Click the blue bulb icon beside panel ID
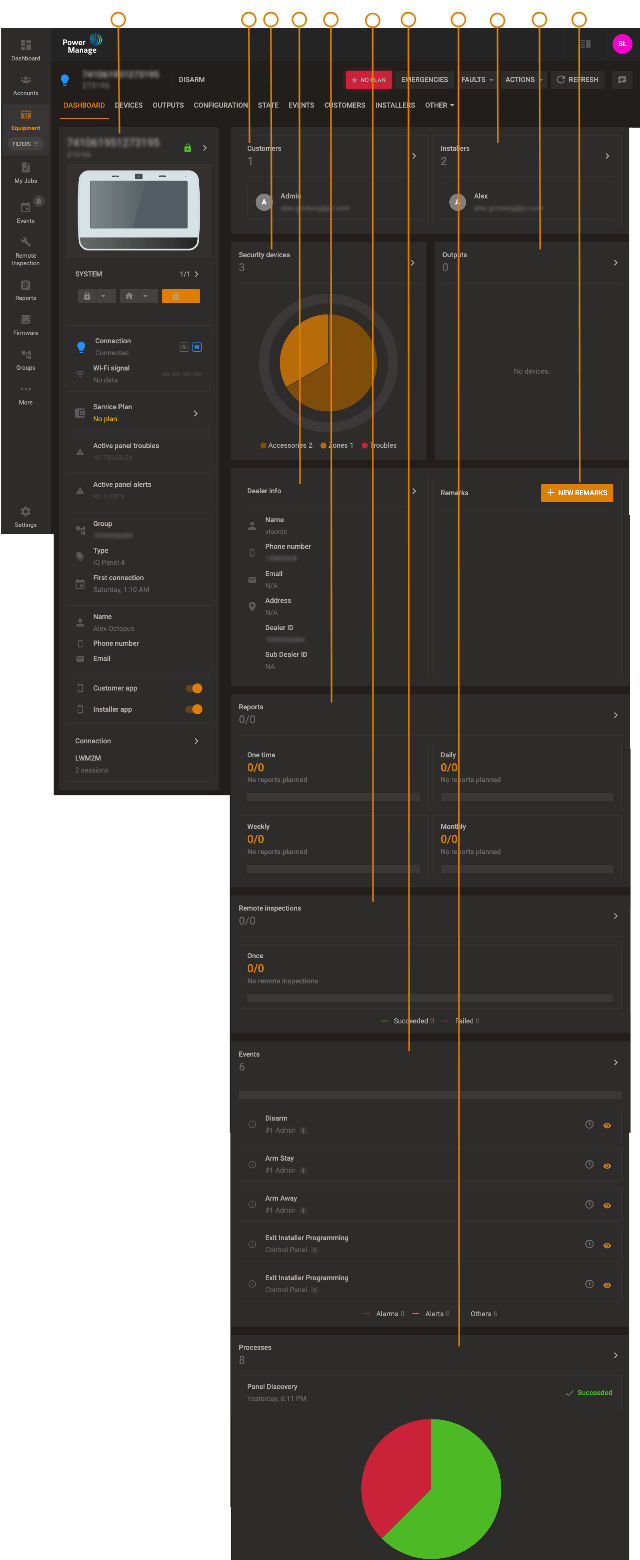The width and height of the screenshot is (640, 1560). coord(65,79)
